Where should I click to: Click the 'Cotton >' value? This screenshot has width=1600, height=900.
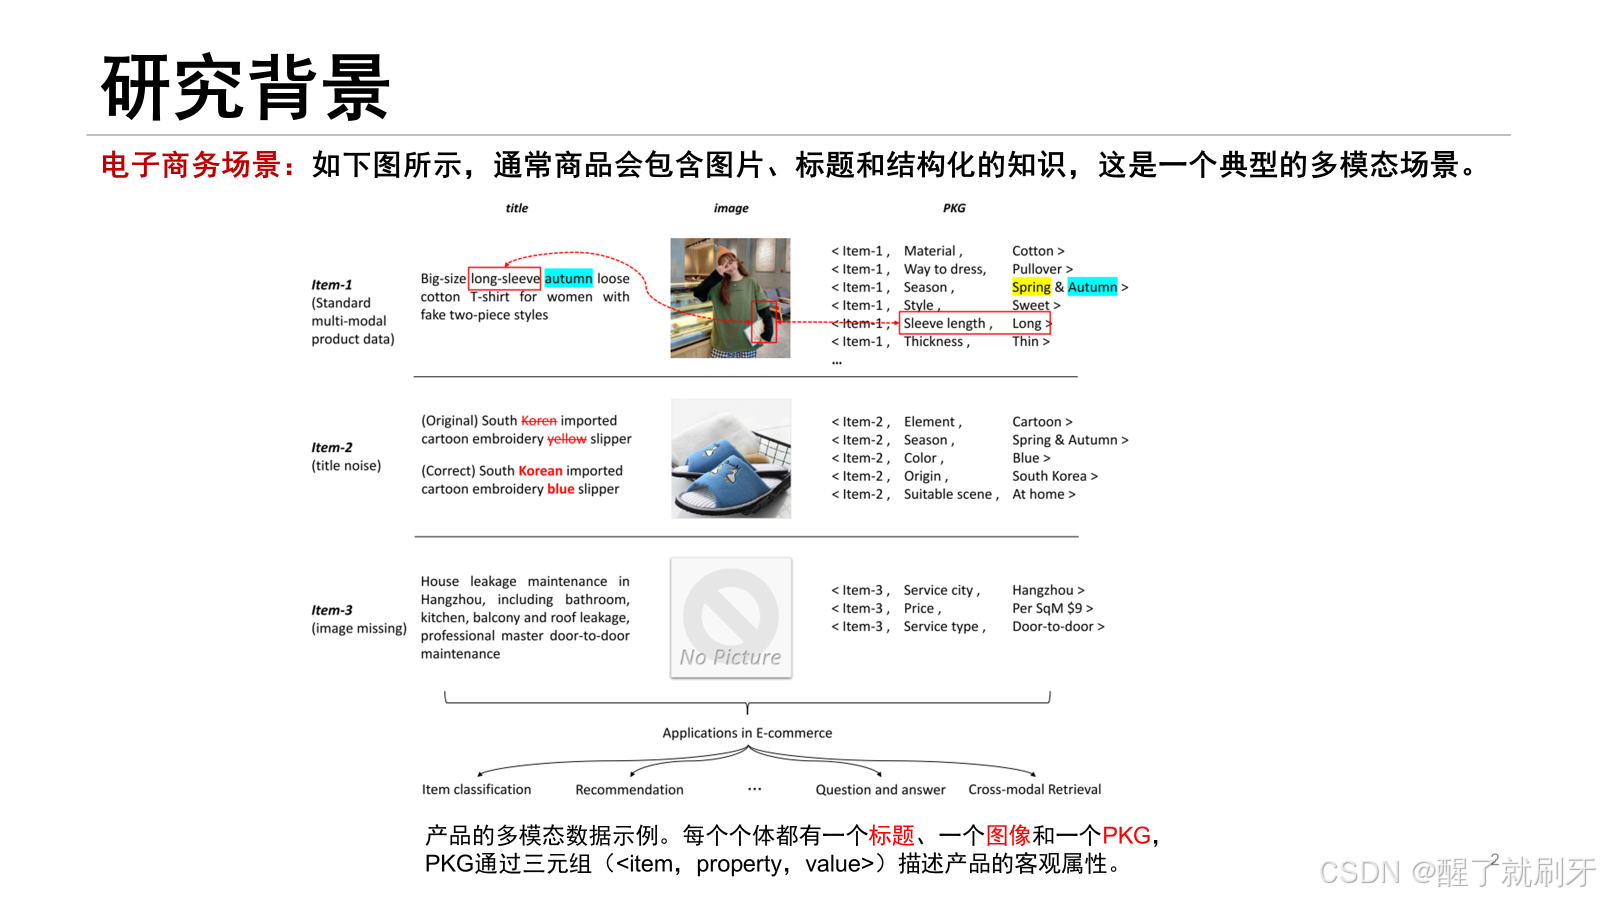pyautogui.click(x=1038, y=251)
